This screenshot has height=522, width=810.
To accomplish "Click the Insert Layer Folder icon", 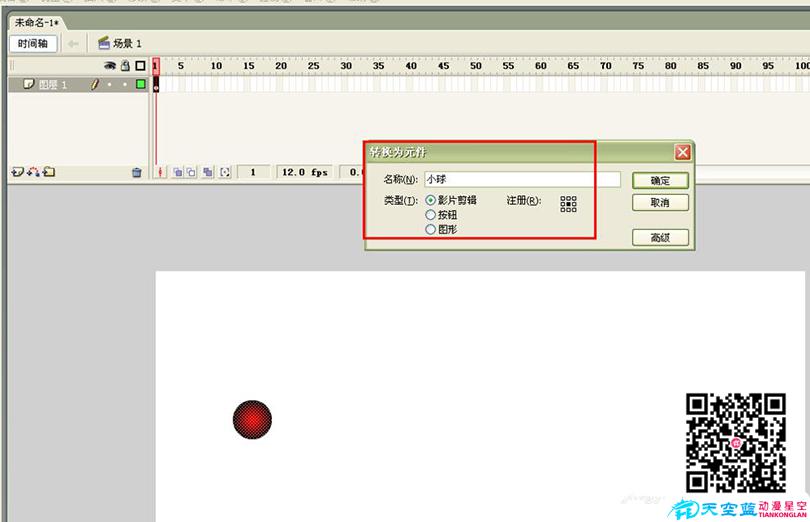I will pyautogui.click(x=49, y=172).
